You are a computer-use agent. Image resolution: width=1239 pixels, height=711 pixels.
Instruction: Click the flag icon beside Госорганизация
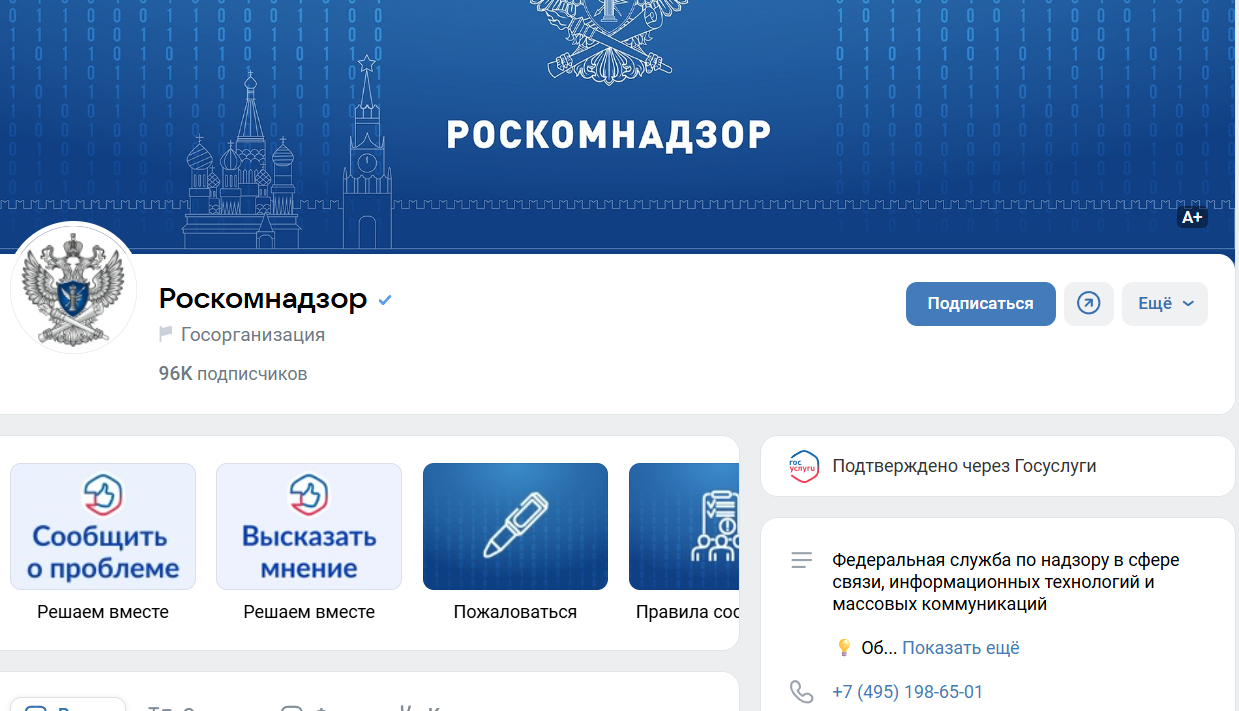coord(166,334)
